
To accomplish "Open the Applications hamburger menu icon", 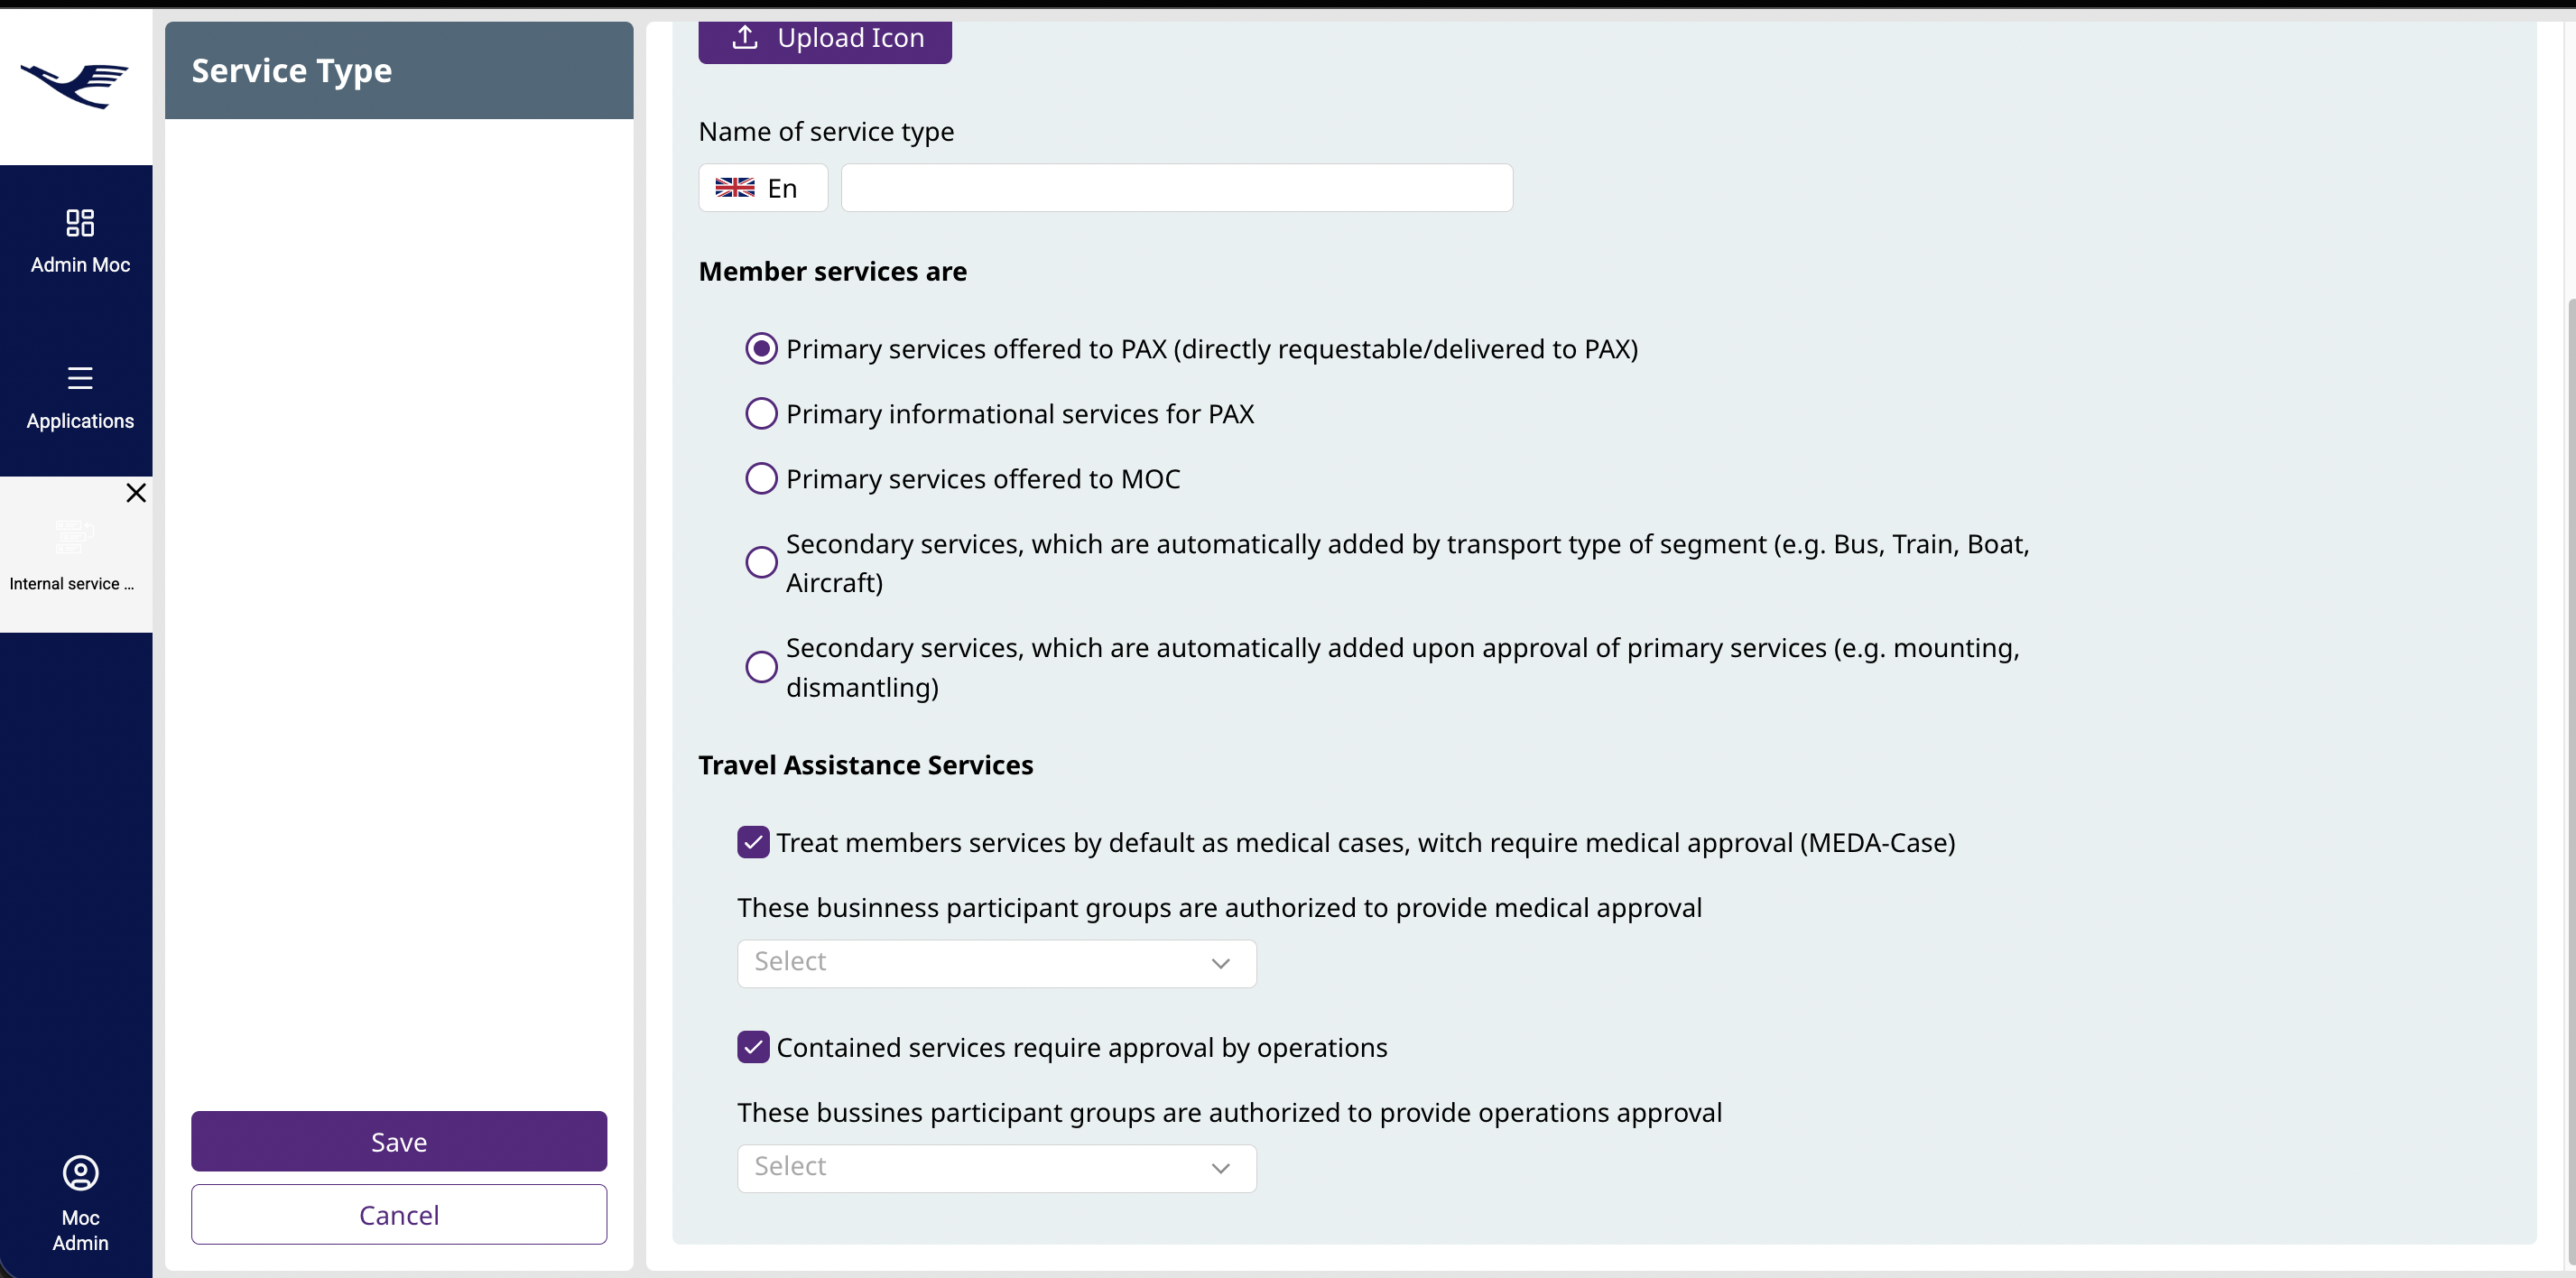I will tap(80, 378).
